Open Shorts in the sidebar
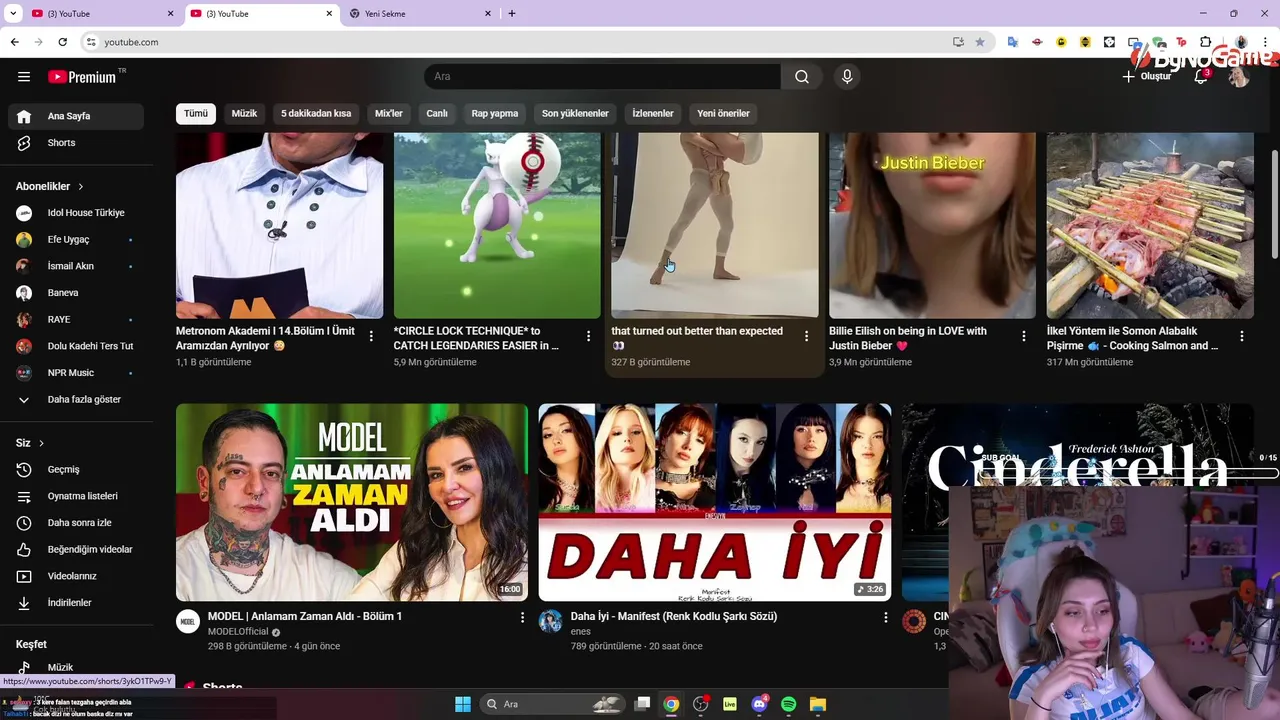Image resolution: width=1280 pixels, height=720 pixels. (x=76, y=143)
